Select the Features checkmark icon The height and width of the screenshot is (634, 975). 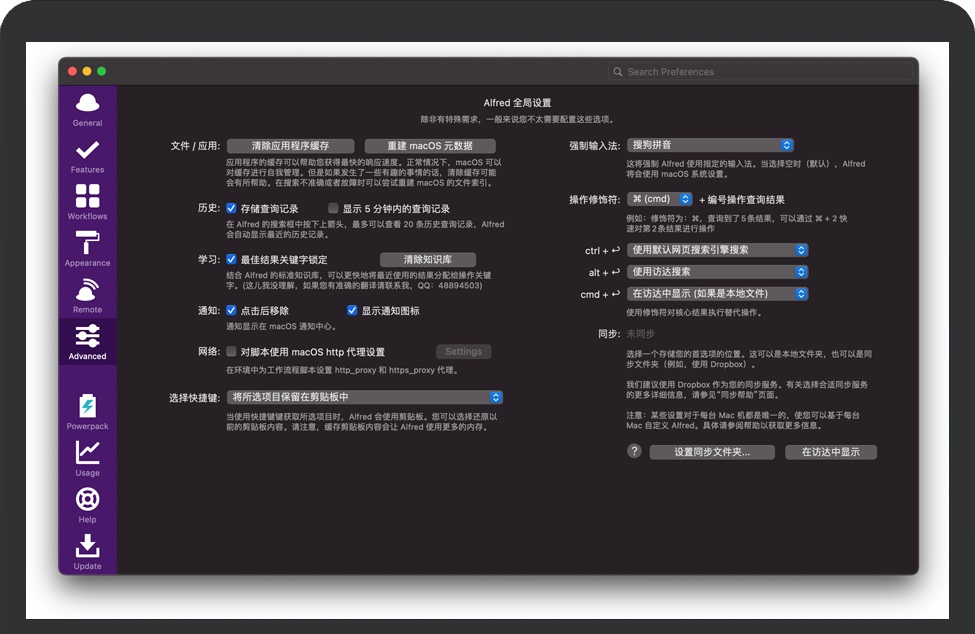pos(87,151)
